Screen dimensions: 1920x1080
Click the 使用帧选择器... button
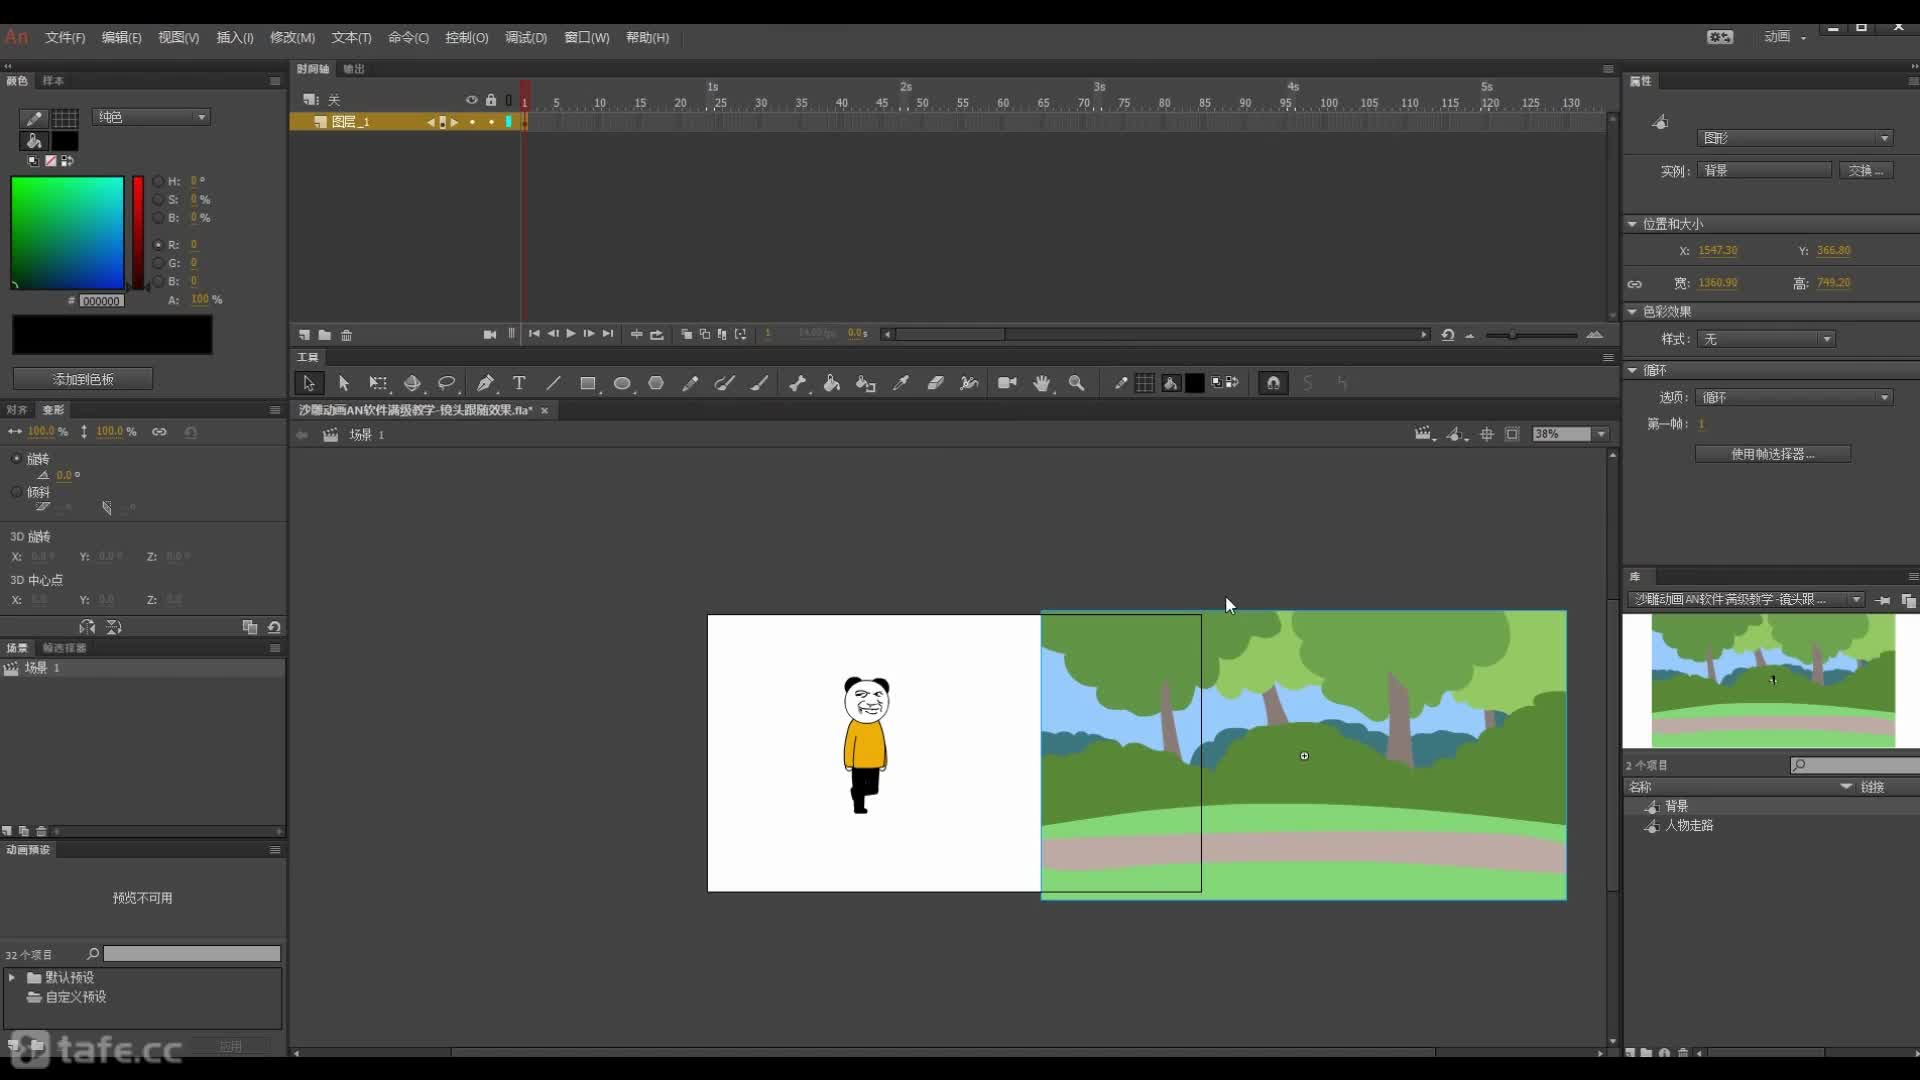click(x=1773, y=454)
